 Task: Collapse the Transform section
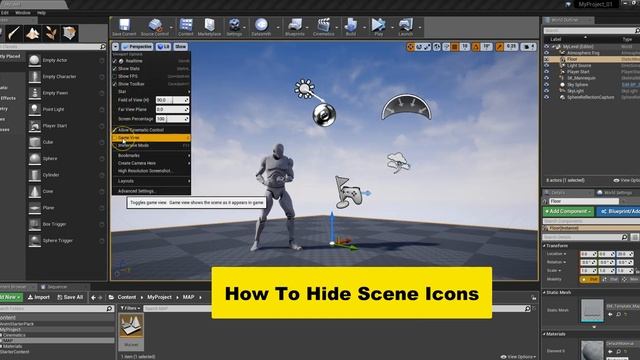[x=544, y=246]
